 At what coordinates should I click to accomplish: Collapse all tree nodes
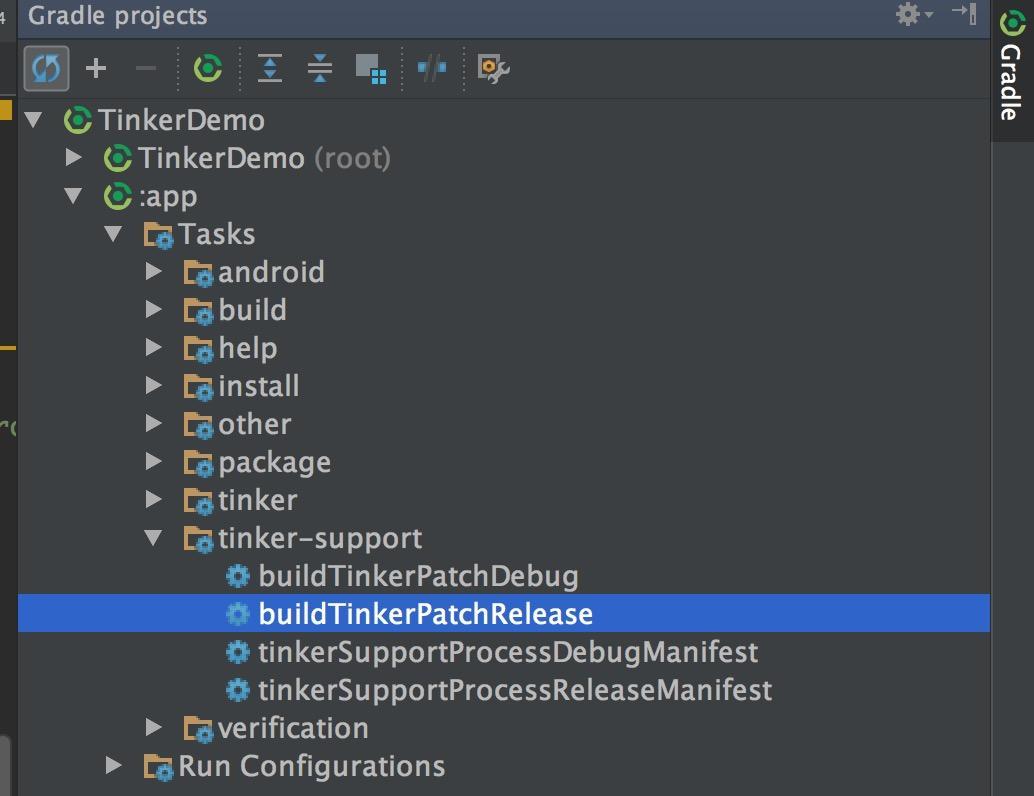click(x=320, y=68)
